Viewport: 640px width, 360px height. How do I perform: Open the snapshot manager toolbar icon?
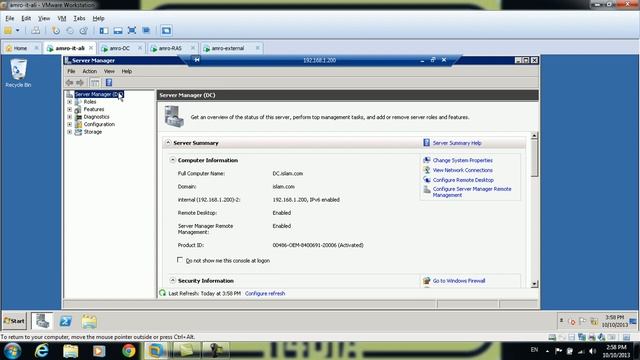(84, 31)
